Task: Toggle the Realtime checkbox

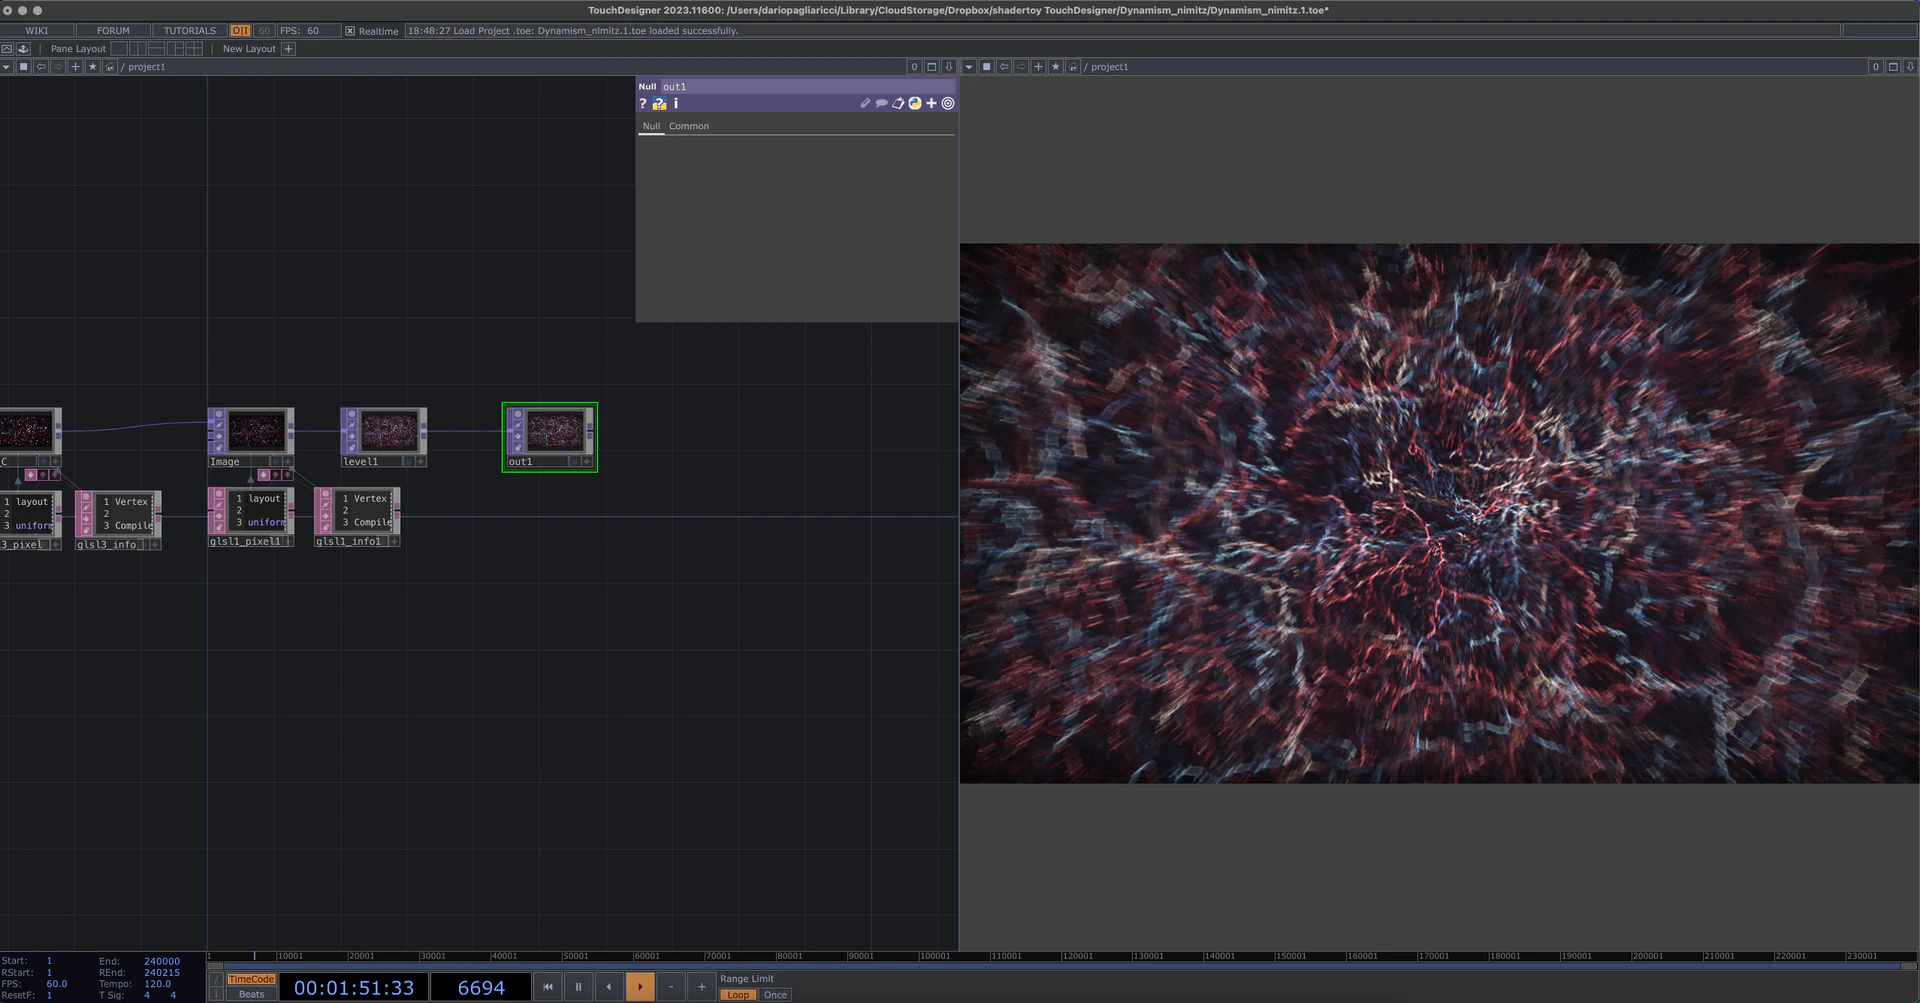Action: point(350,31)
